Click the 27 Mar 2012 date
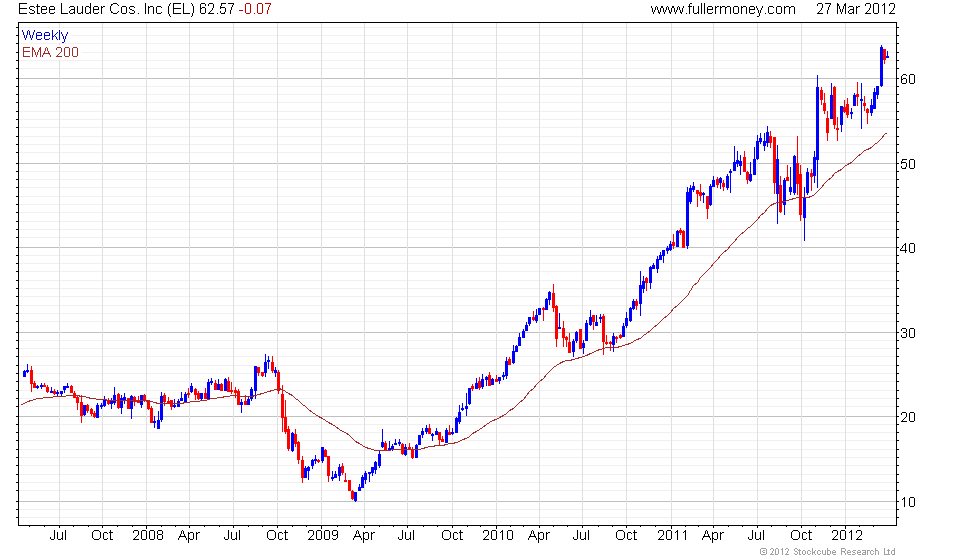This screenshot has height=560, width=980. coord(856,9)
